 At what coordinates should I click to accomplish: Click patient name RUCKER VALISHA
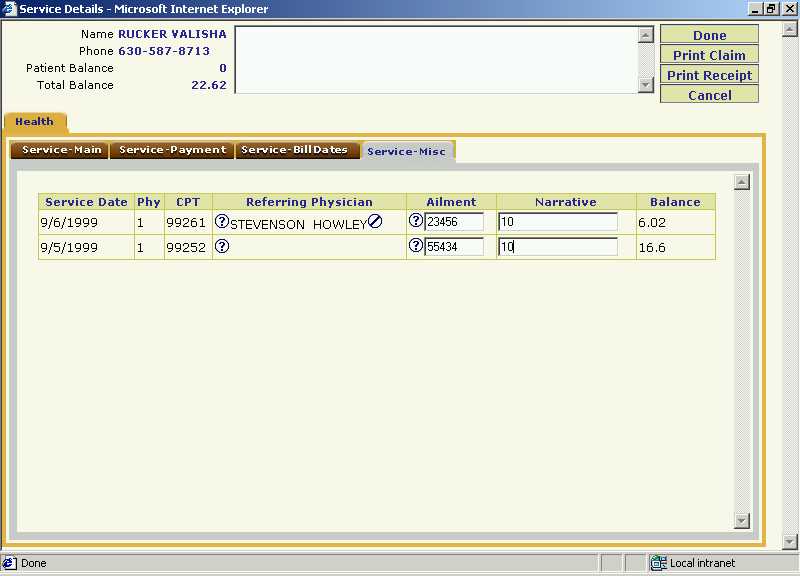172,34
